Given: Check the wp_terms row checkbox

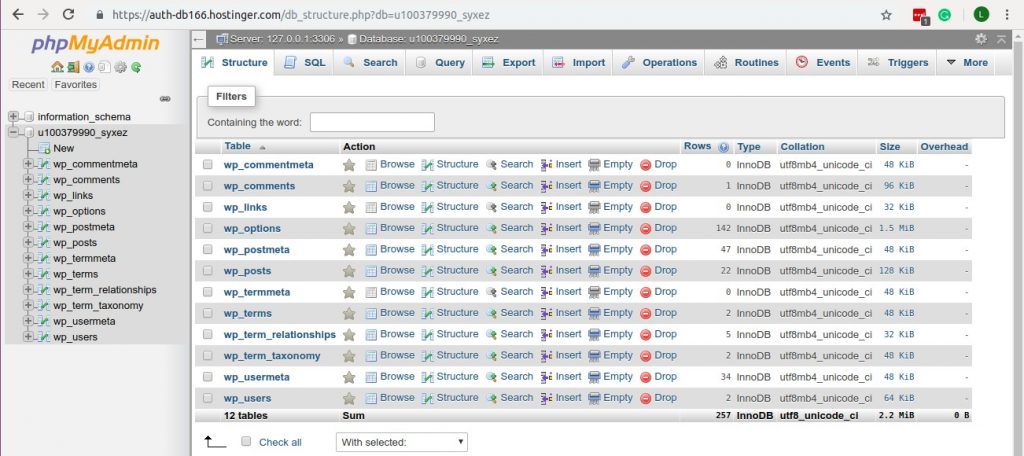Looking at the screenshot, I should [x=208, y=313].
